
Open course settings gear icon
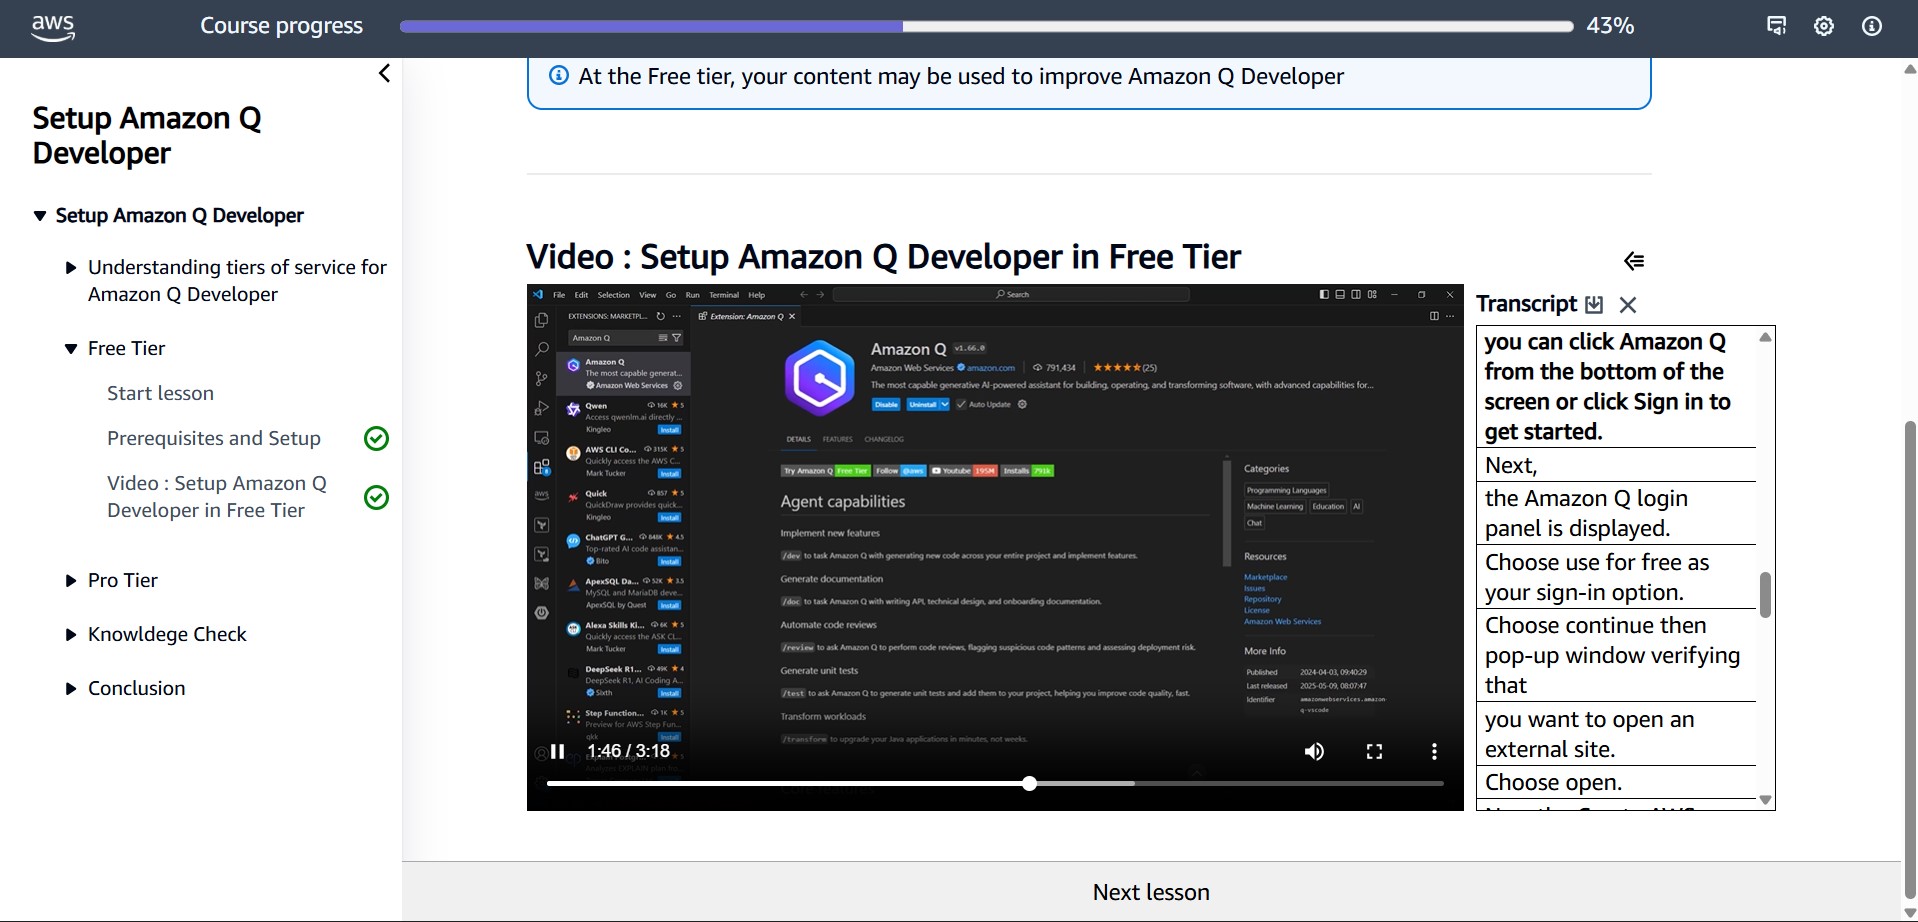(x=1824, y=26)
